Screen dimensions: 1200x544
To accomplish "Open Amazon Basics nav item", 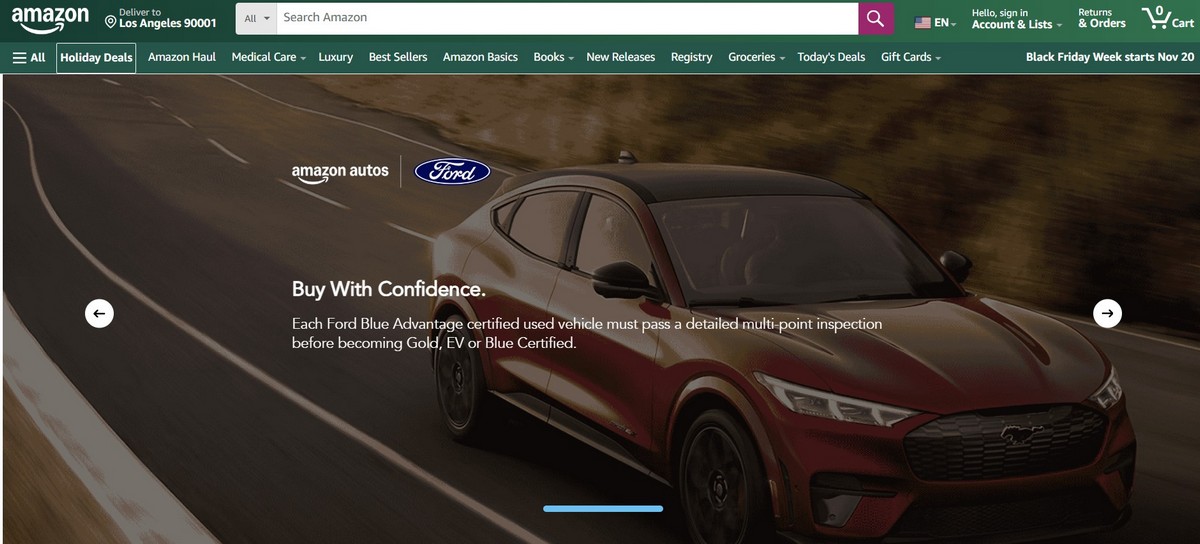I will [480, 57].
